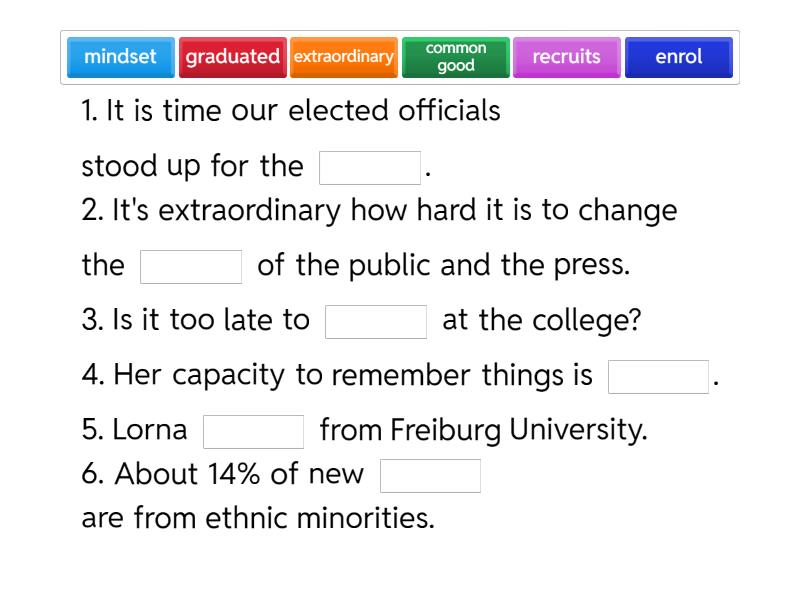
Task: Pick the dark blue 'enrol' tile
Action: 678,57
